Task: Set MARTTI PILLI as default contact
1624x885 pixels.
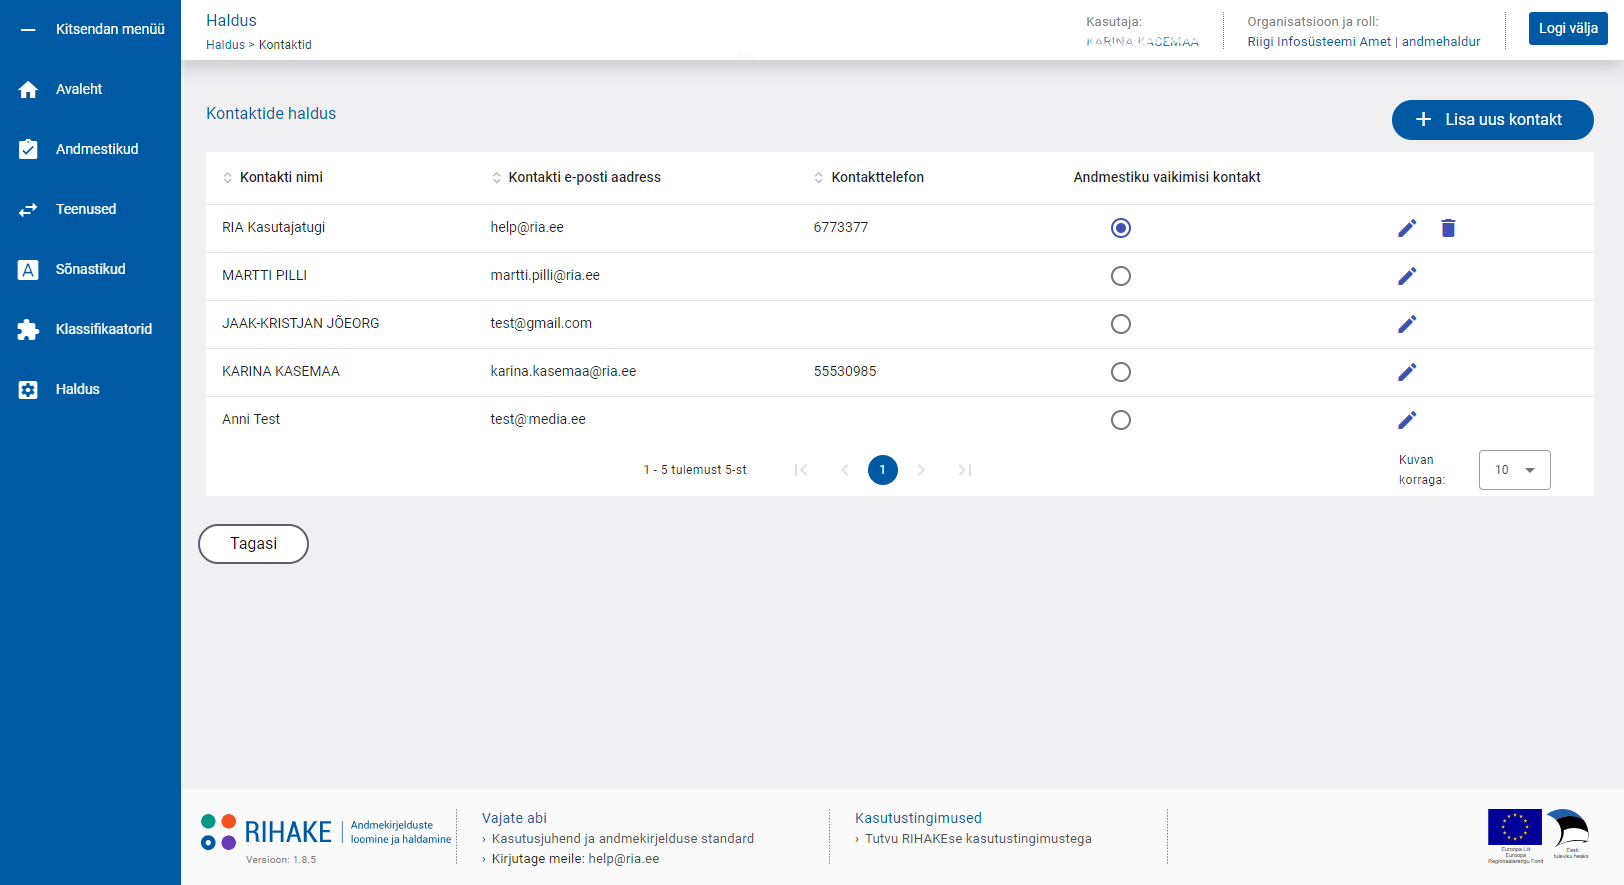Action: click(x=1121, y=276)
